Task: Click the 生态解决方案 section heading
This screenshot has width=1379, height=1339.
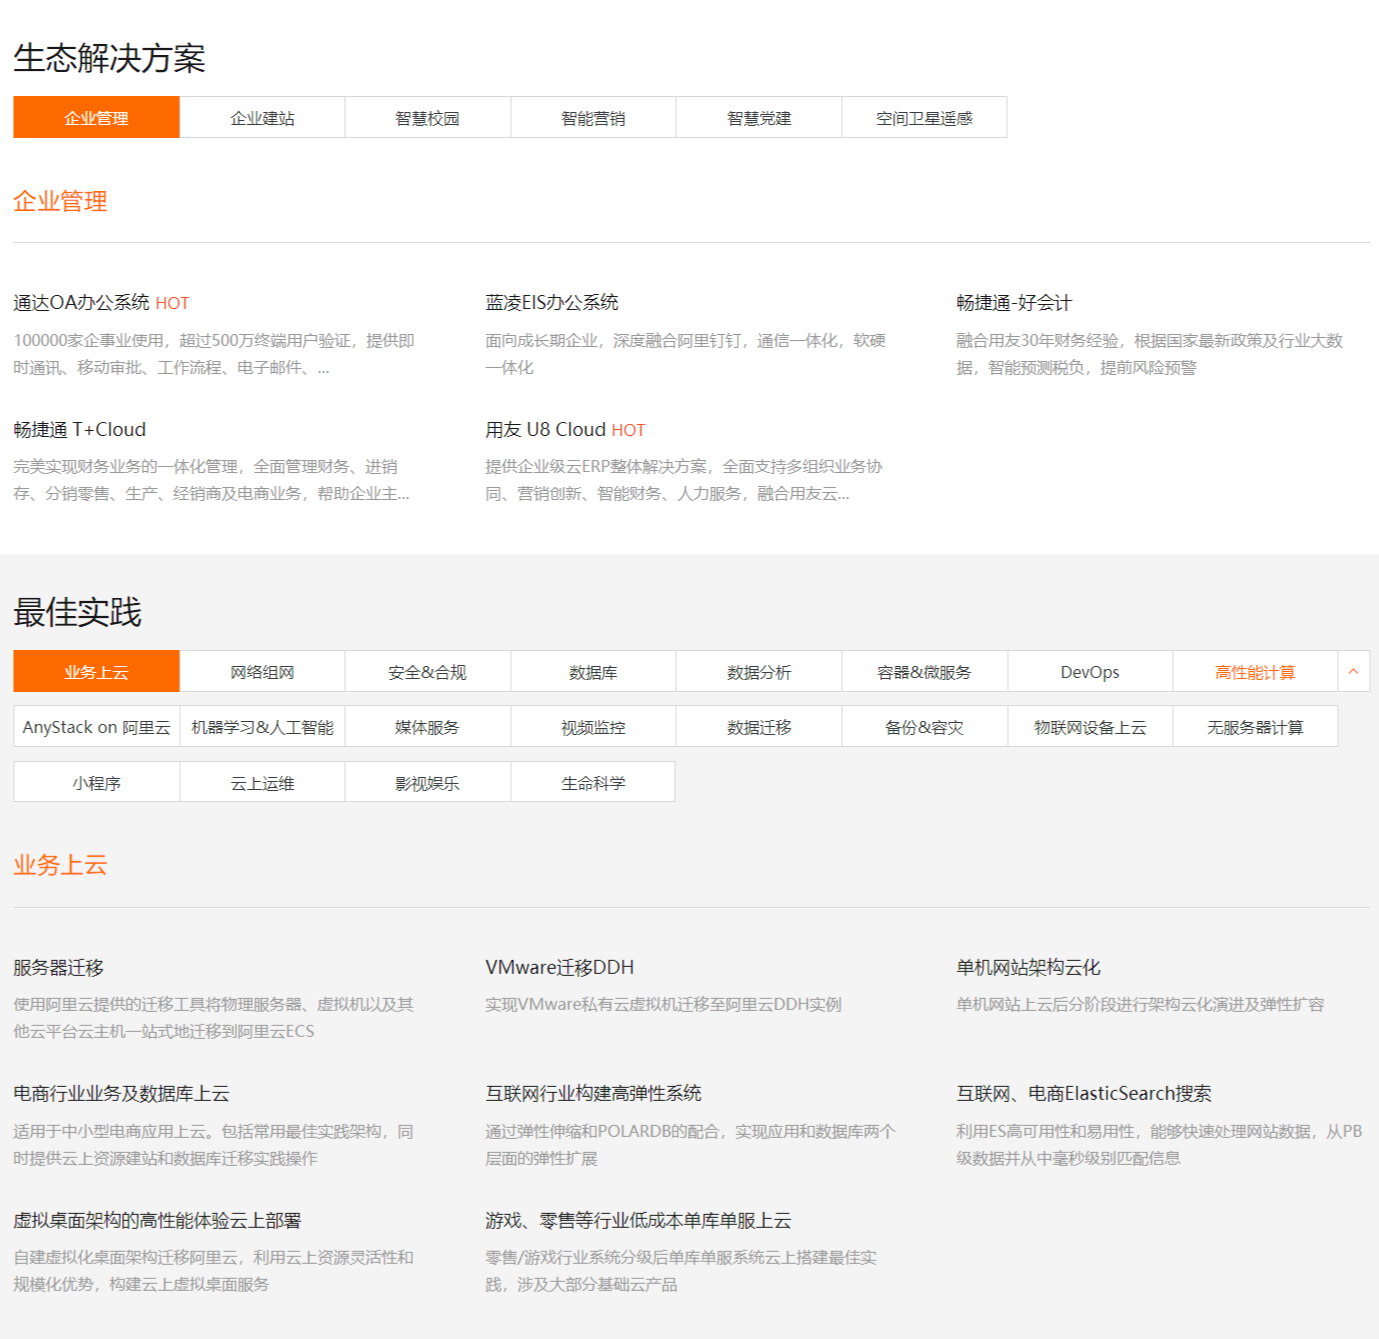Action: pos(109,58)
